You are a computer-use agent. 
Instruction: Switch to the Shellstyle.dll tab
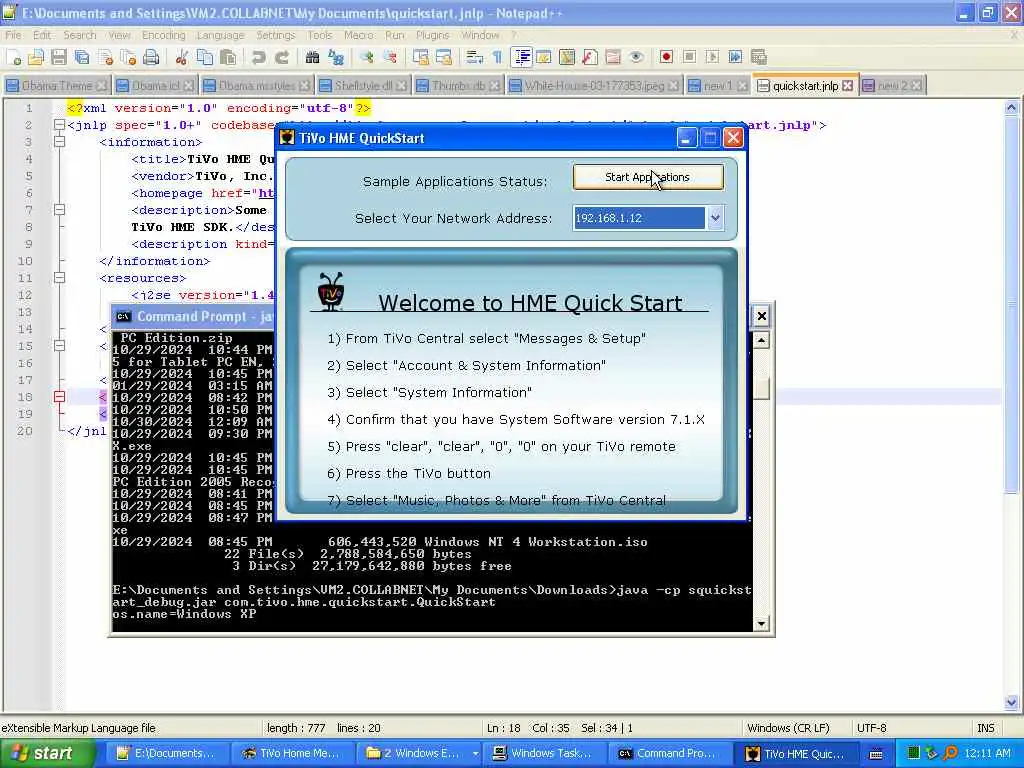[x=363, y=86]
